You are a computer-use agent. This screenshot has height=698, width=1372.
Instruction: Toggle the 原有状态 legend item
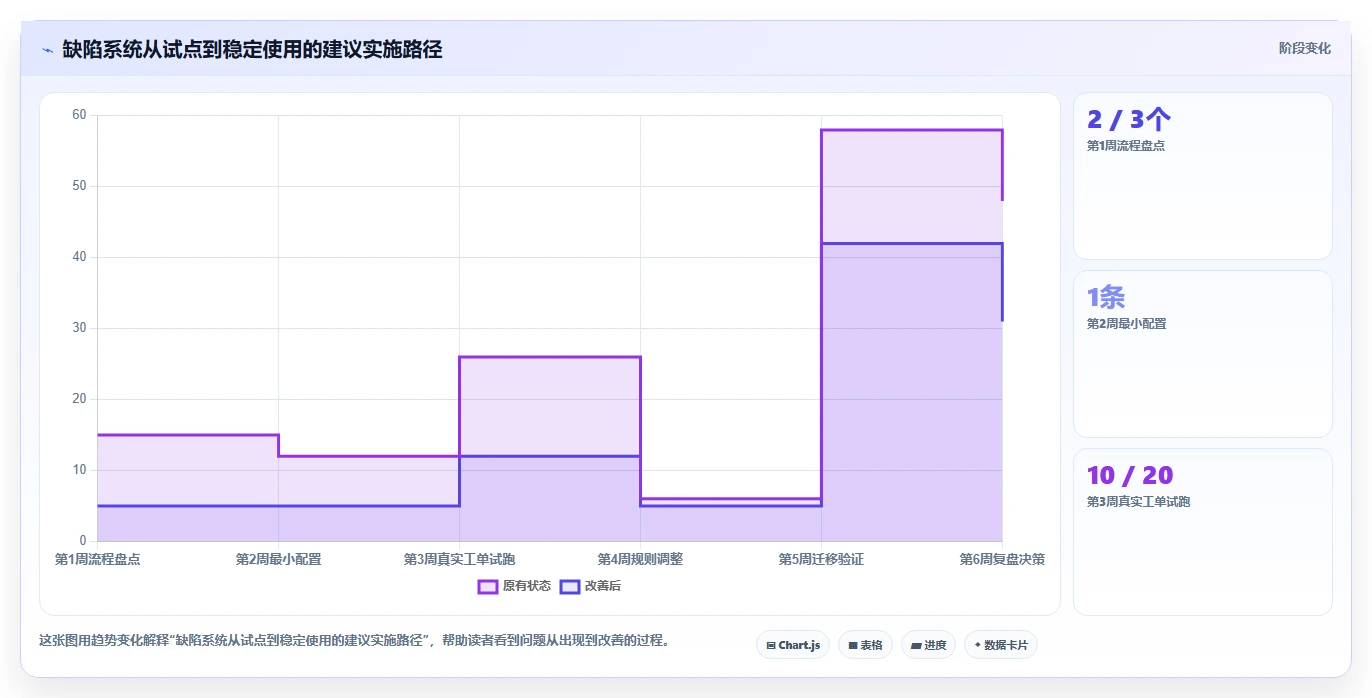514,586
